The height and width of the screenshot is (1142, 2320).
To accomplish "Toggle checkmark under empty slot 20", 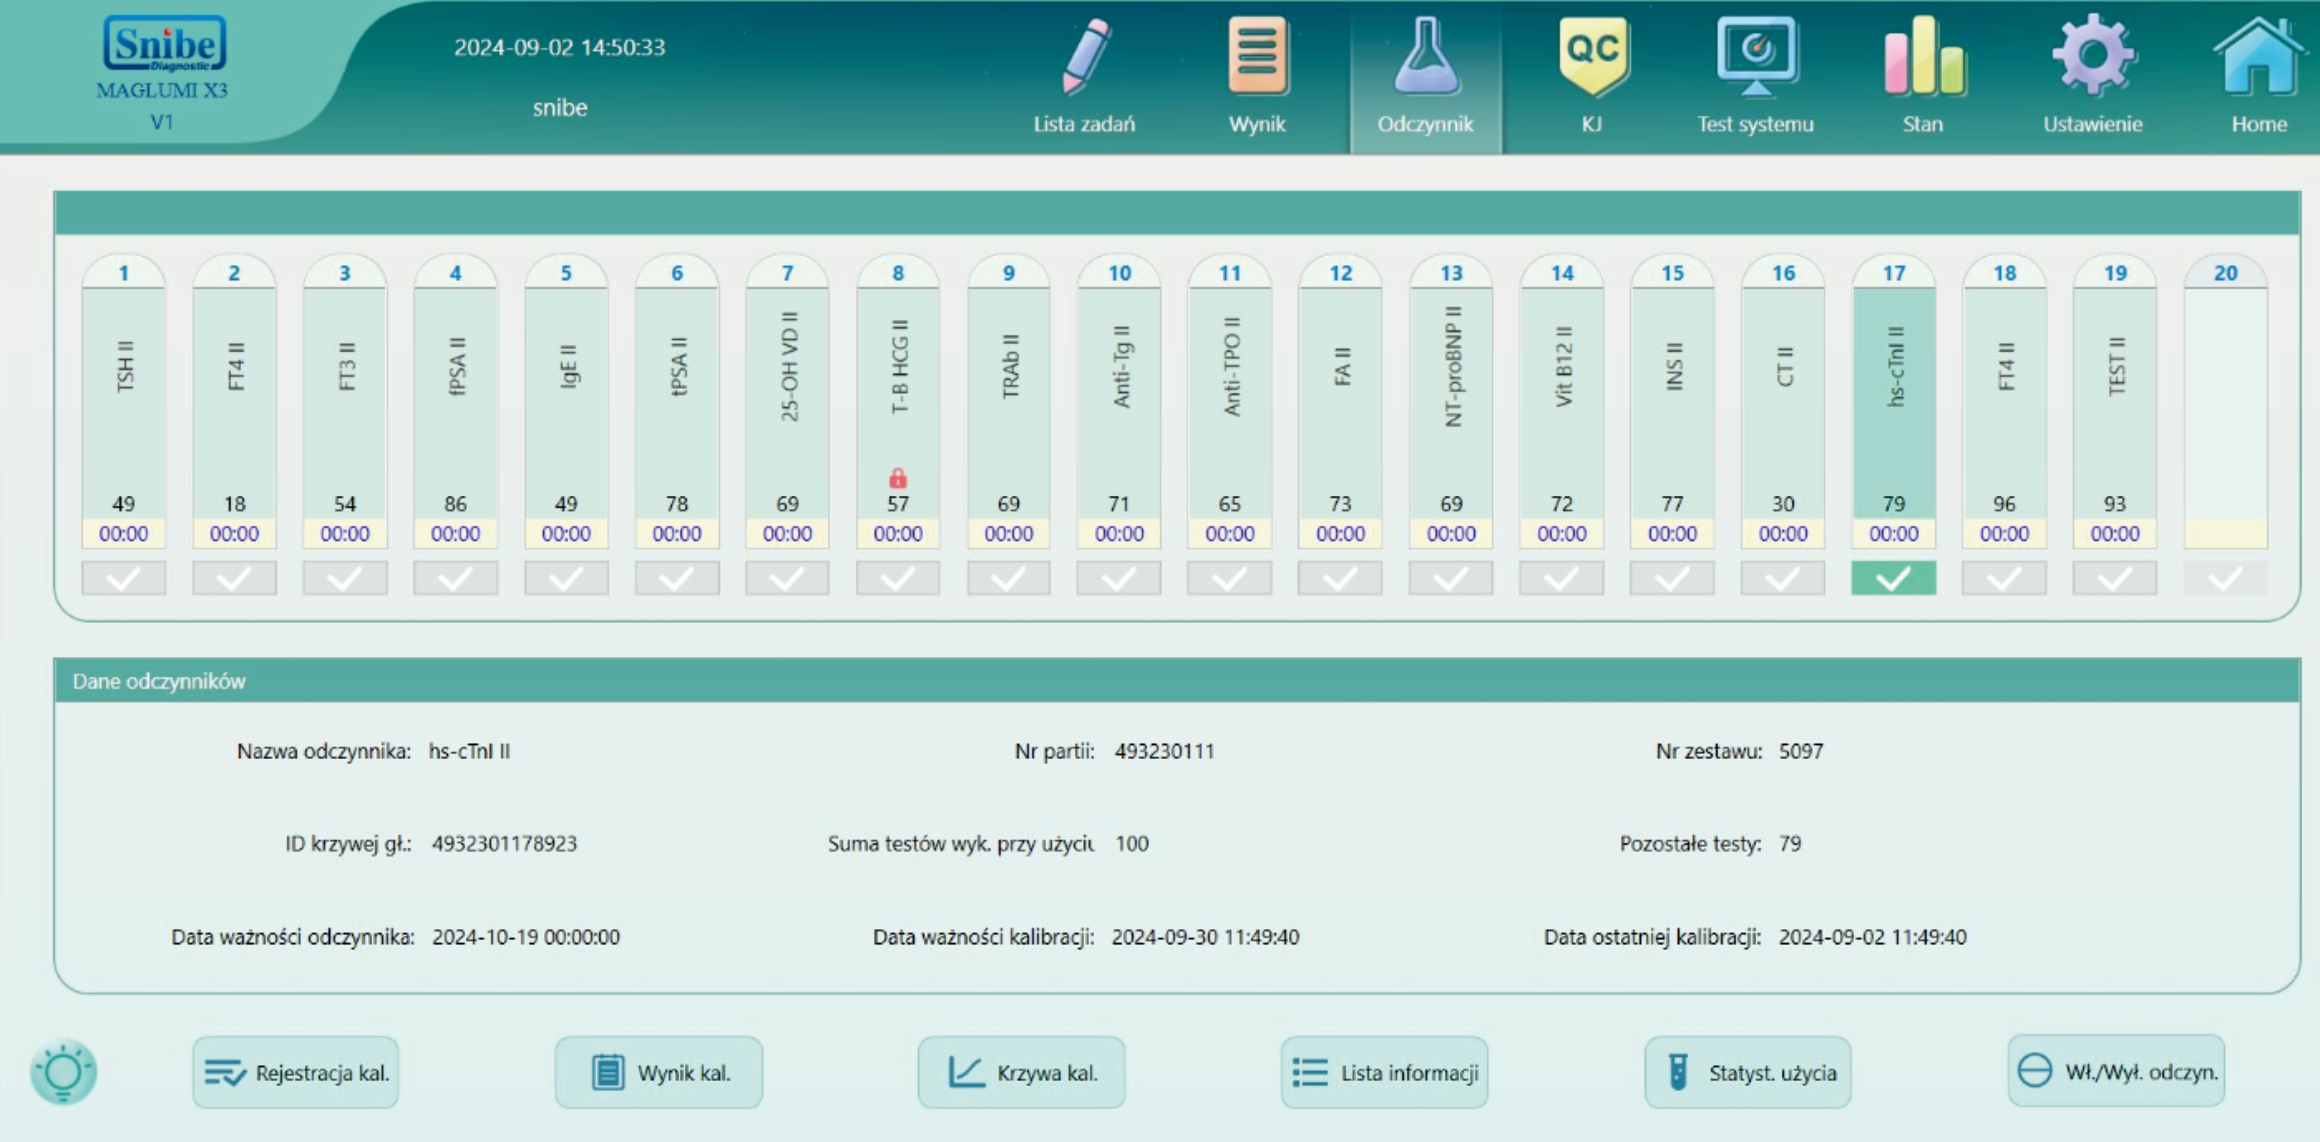I will [x=2225, y=578].
